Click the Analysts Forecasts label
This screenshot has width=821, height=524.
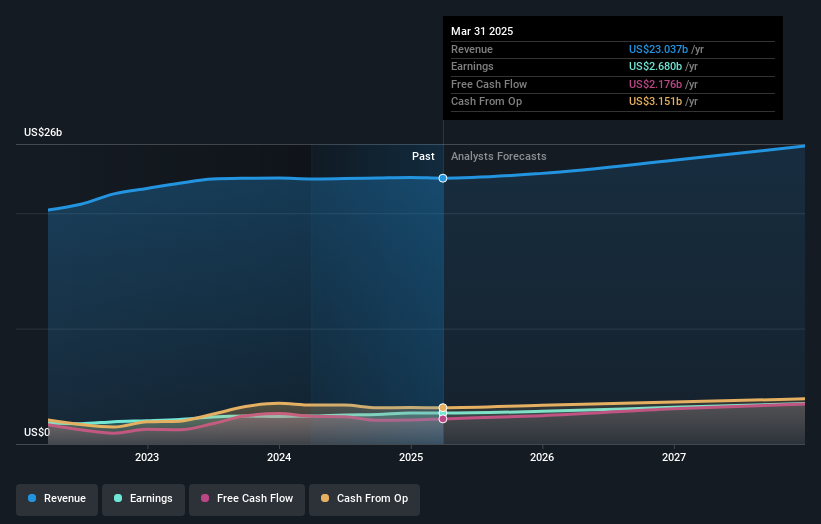tap(498, 156)
